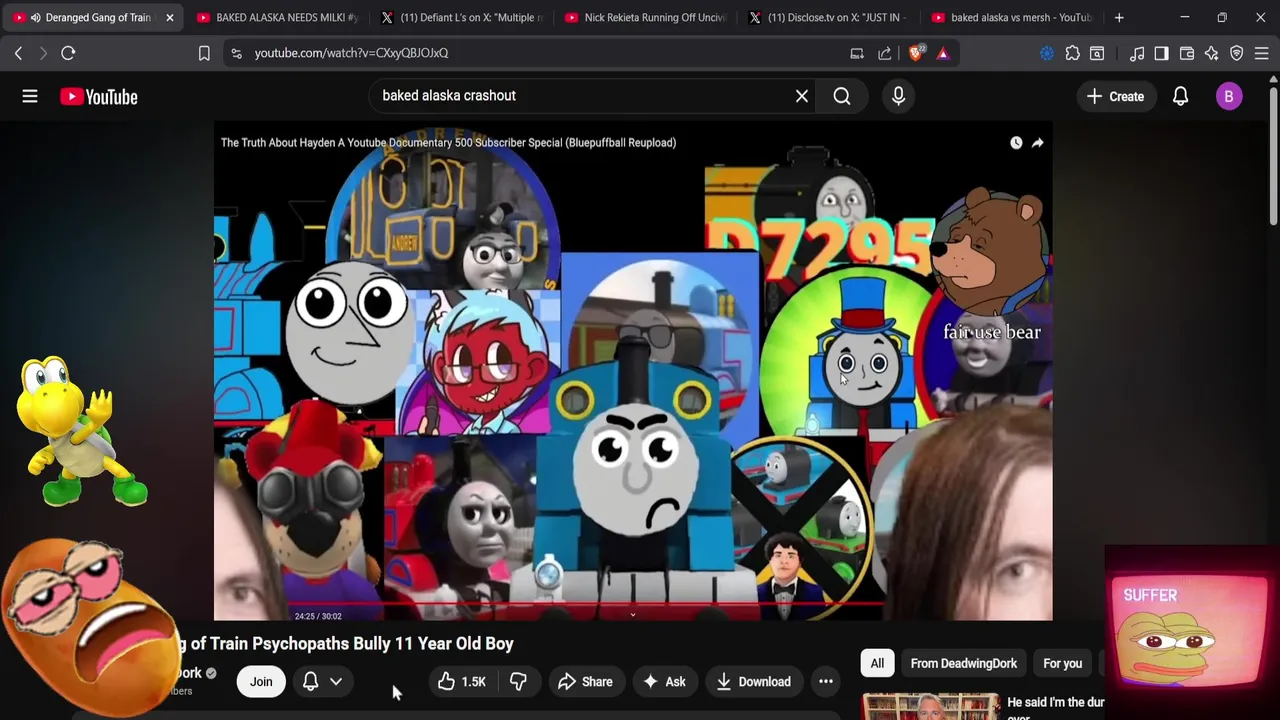This screenshot has width=1280, height=720.
Task: Toggle the channel notification bell
Action: click(310, 682)
